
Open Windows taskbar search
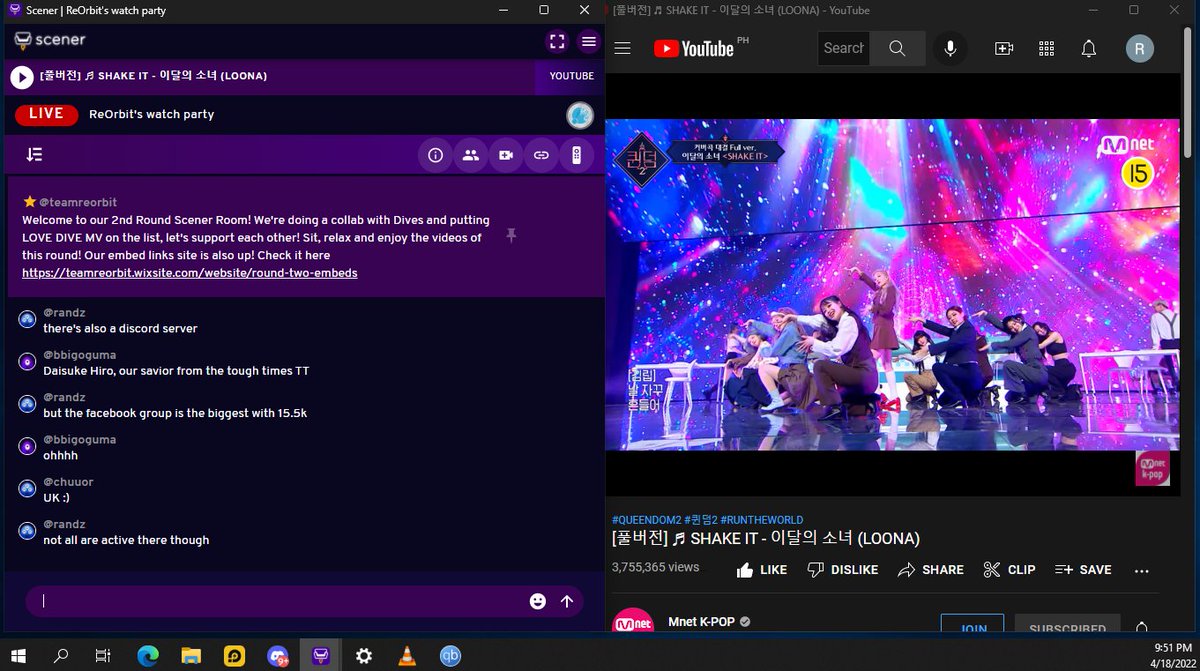pyautogui.click(x=61, y=656)
